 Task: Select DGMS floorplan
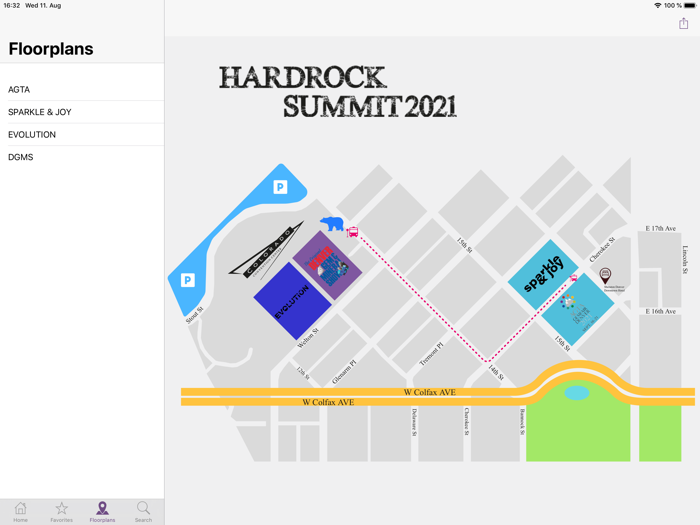coord(82,157)
